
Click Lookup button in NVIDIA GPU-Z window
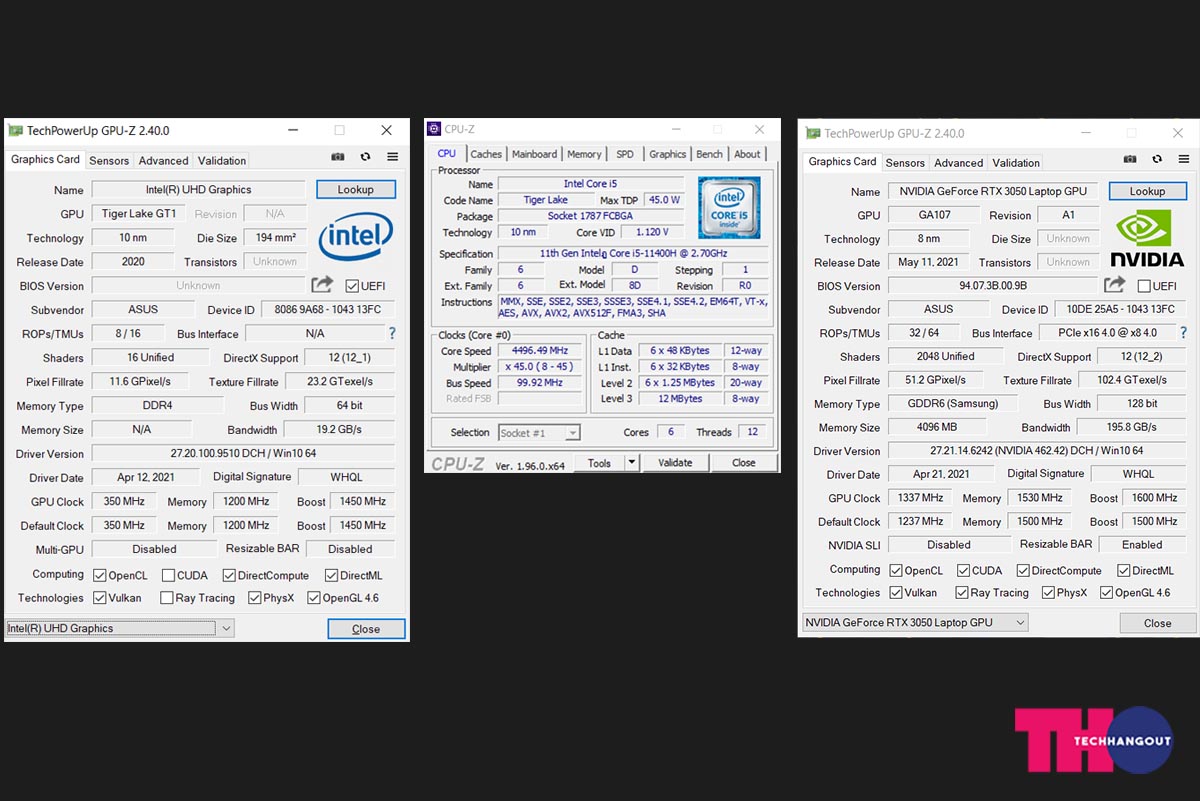(1148, 191)
